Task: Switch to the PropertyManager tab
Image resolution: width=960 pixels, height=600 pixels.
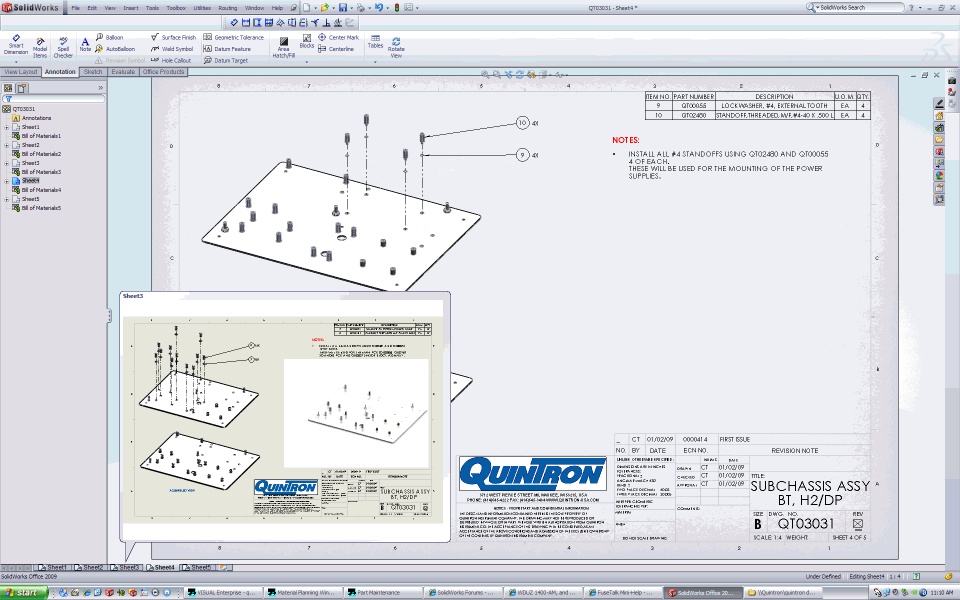Action: [21, 88]
